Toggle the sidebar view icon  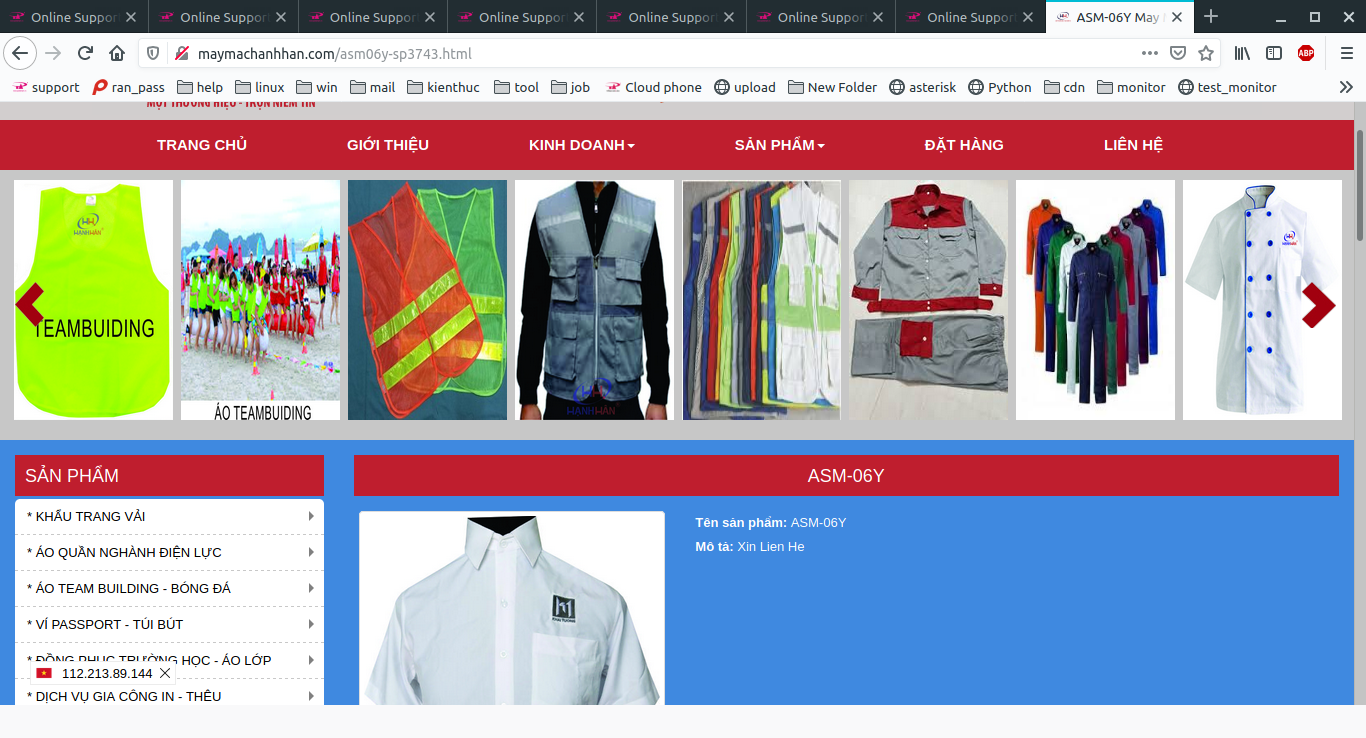(1274, 53)
